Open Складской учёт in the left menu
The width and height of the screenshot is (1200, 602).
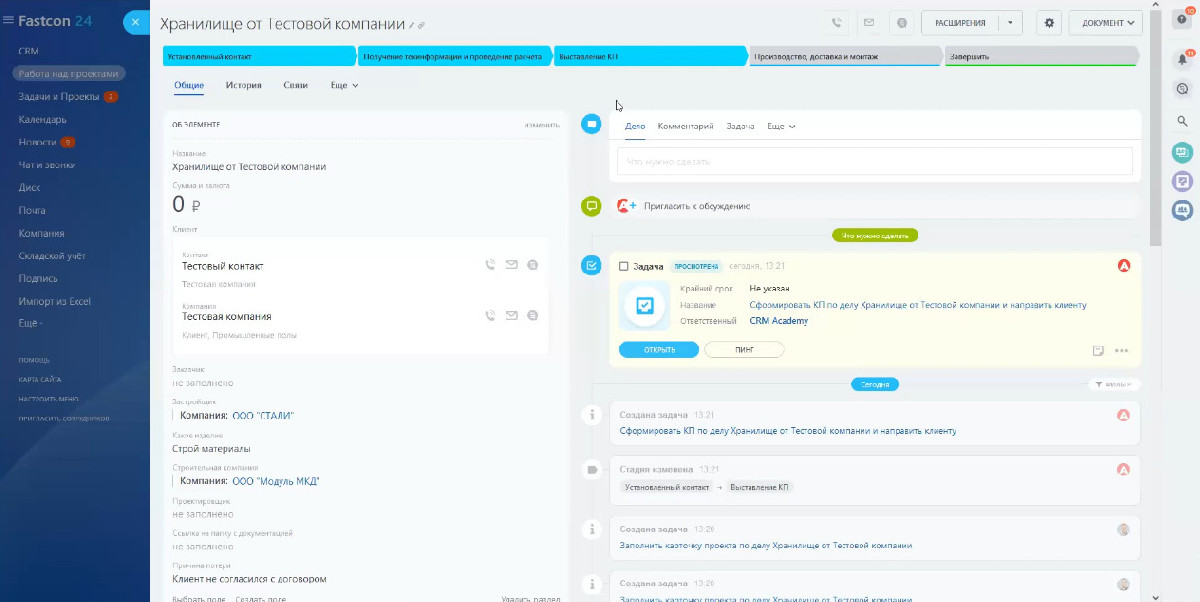pos(52,256)
